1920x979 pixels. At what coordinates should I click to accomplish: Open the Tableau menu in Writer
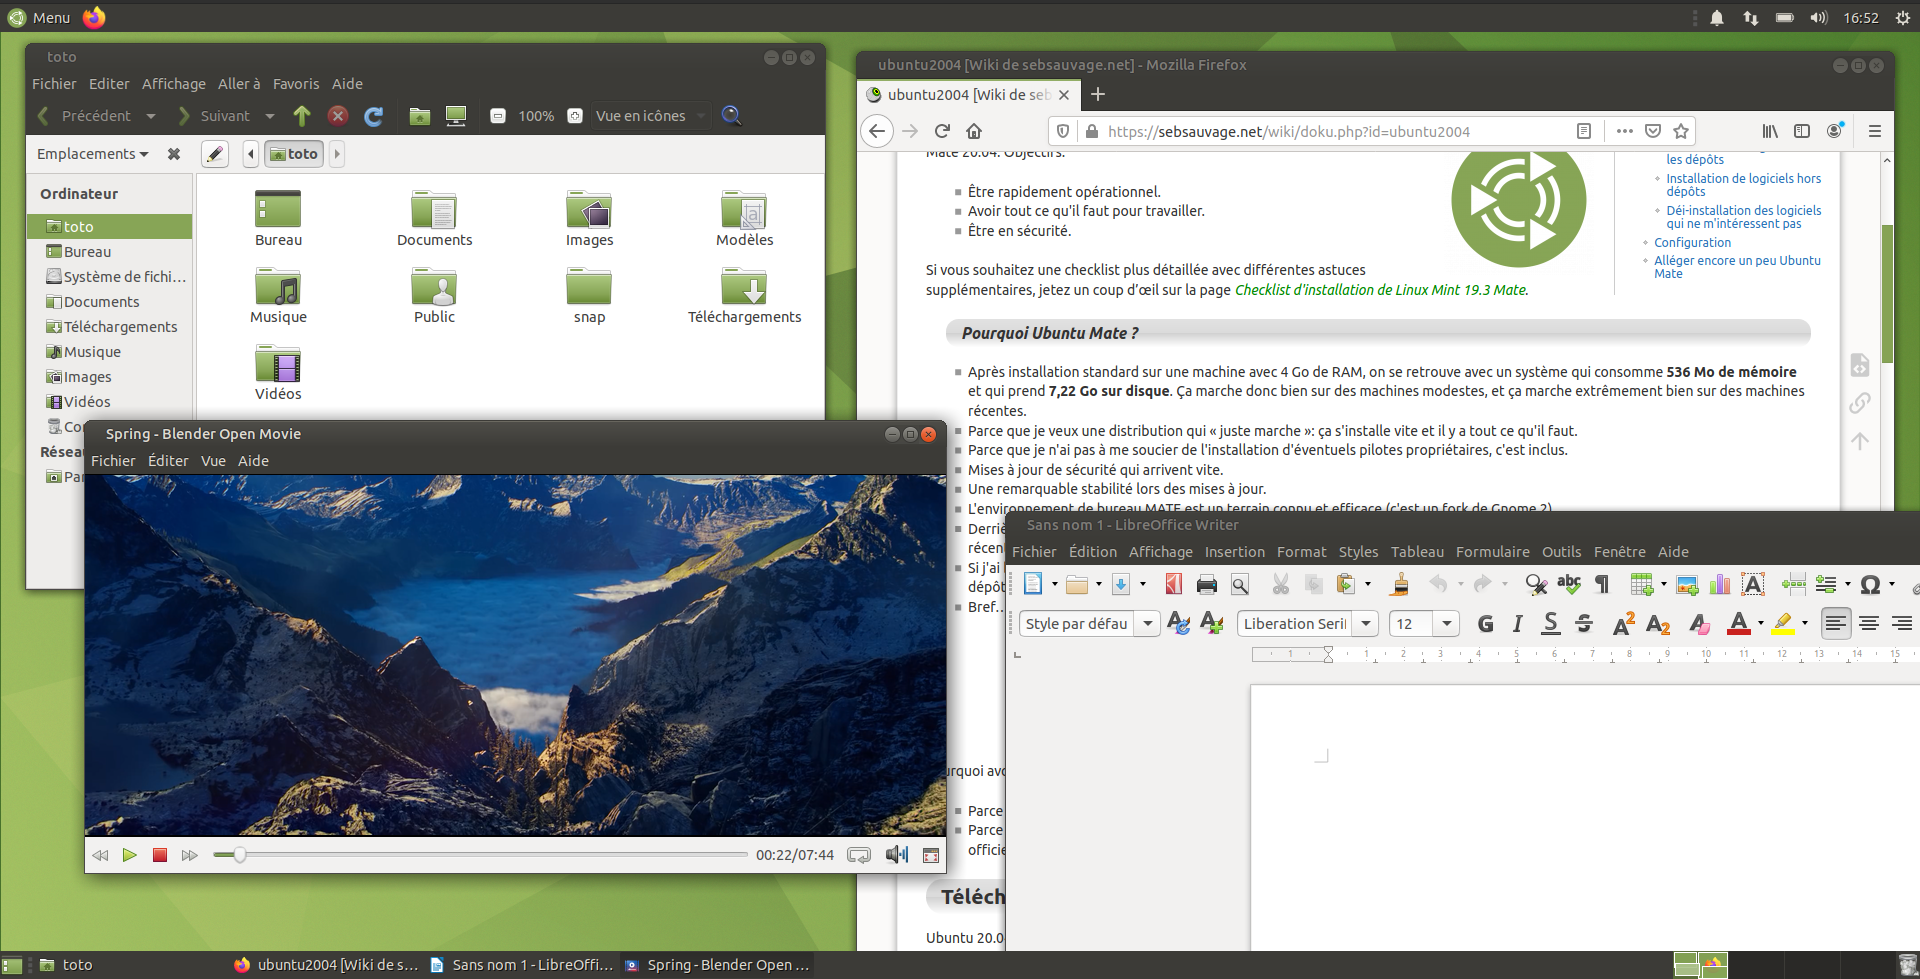(x=1416, y=552)
